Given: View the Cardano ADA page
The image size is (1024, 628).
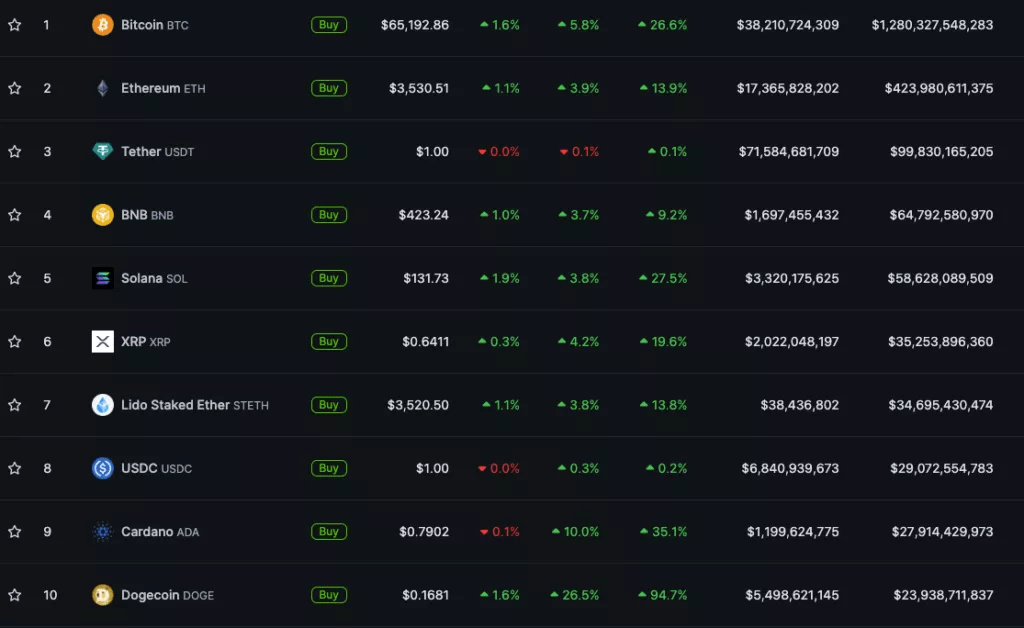Looking at the screenshot, I should click(160, 531).
